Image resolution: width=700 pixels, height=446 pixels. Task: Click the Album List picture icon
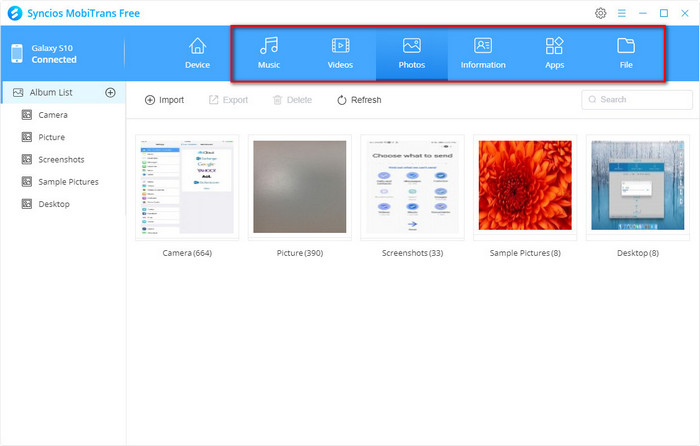[18, 92]
